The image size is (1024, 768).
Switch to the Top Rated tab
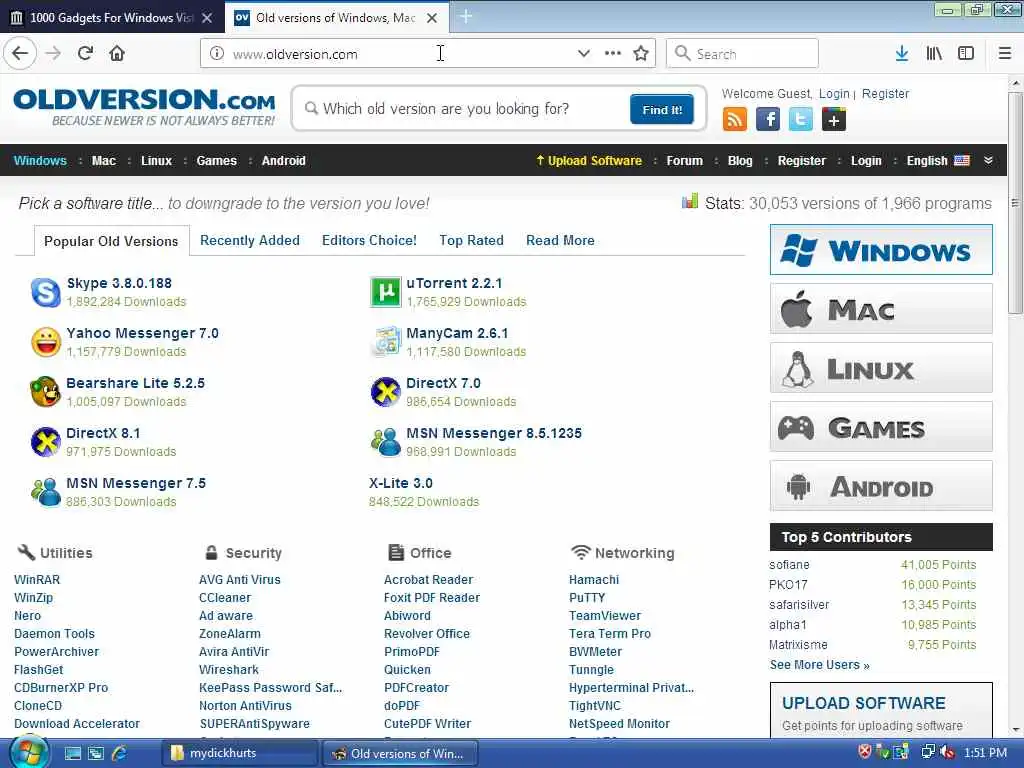click(471, 240)
